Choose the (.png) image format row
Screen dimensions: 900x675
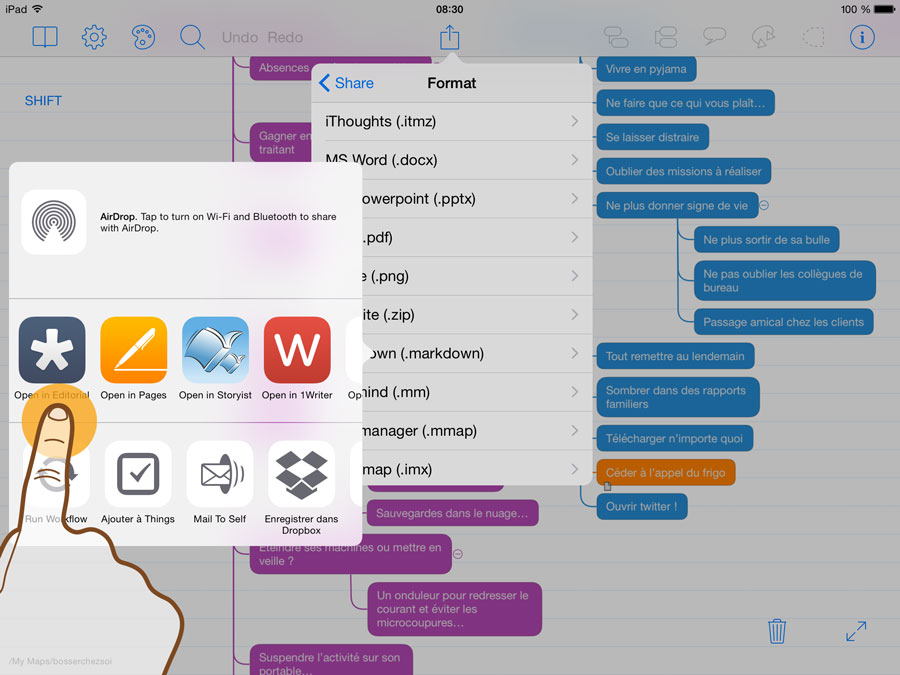point(477,276)
